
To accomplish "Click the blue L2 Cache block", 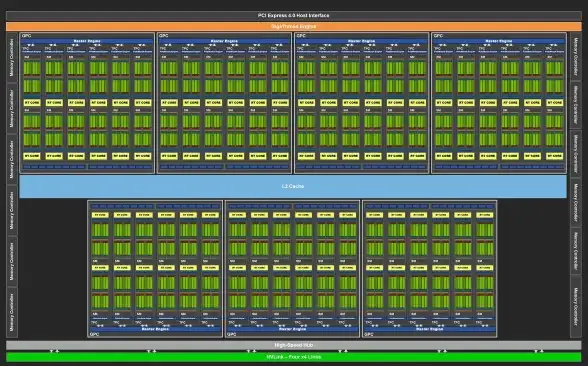I will tap(293, 186).
